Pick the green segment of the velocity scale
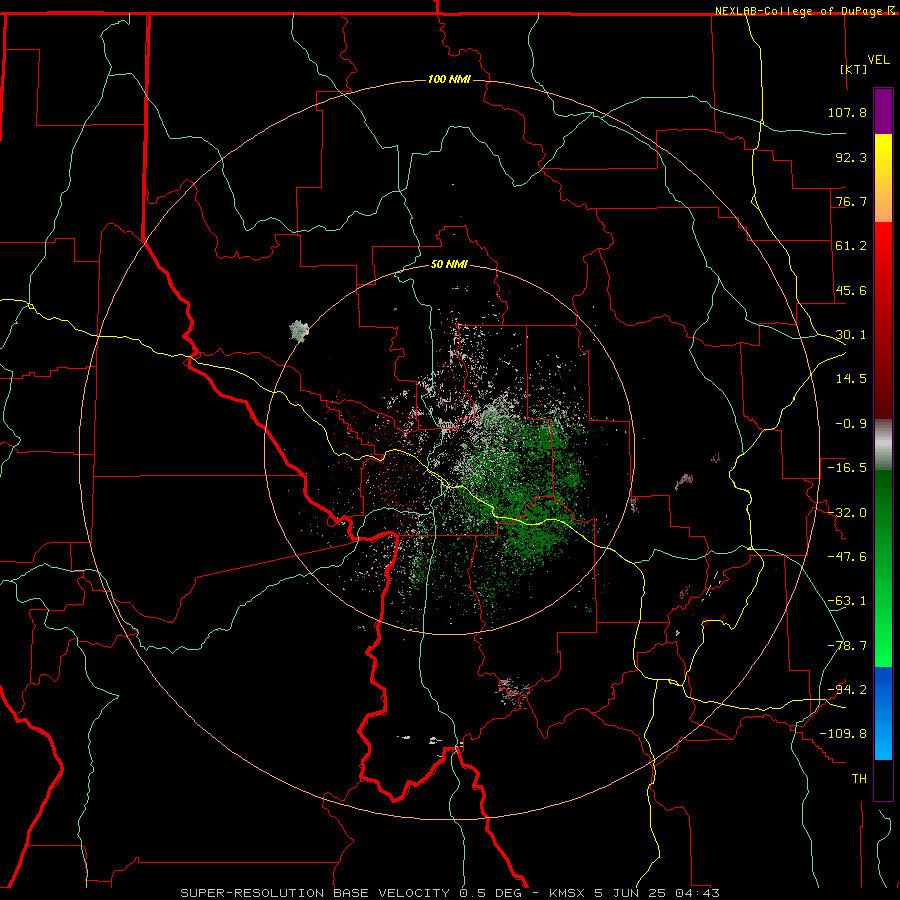The image size is (900, 900). 883,568
